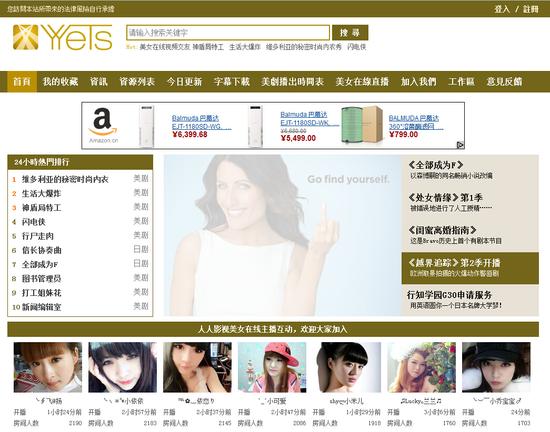
Task: Open ranking item 打工姐妹花
Action: 41,293
